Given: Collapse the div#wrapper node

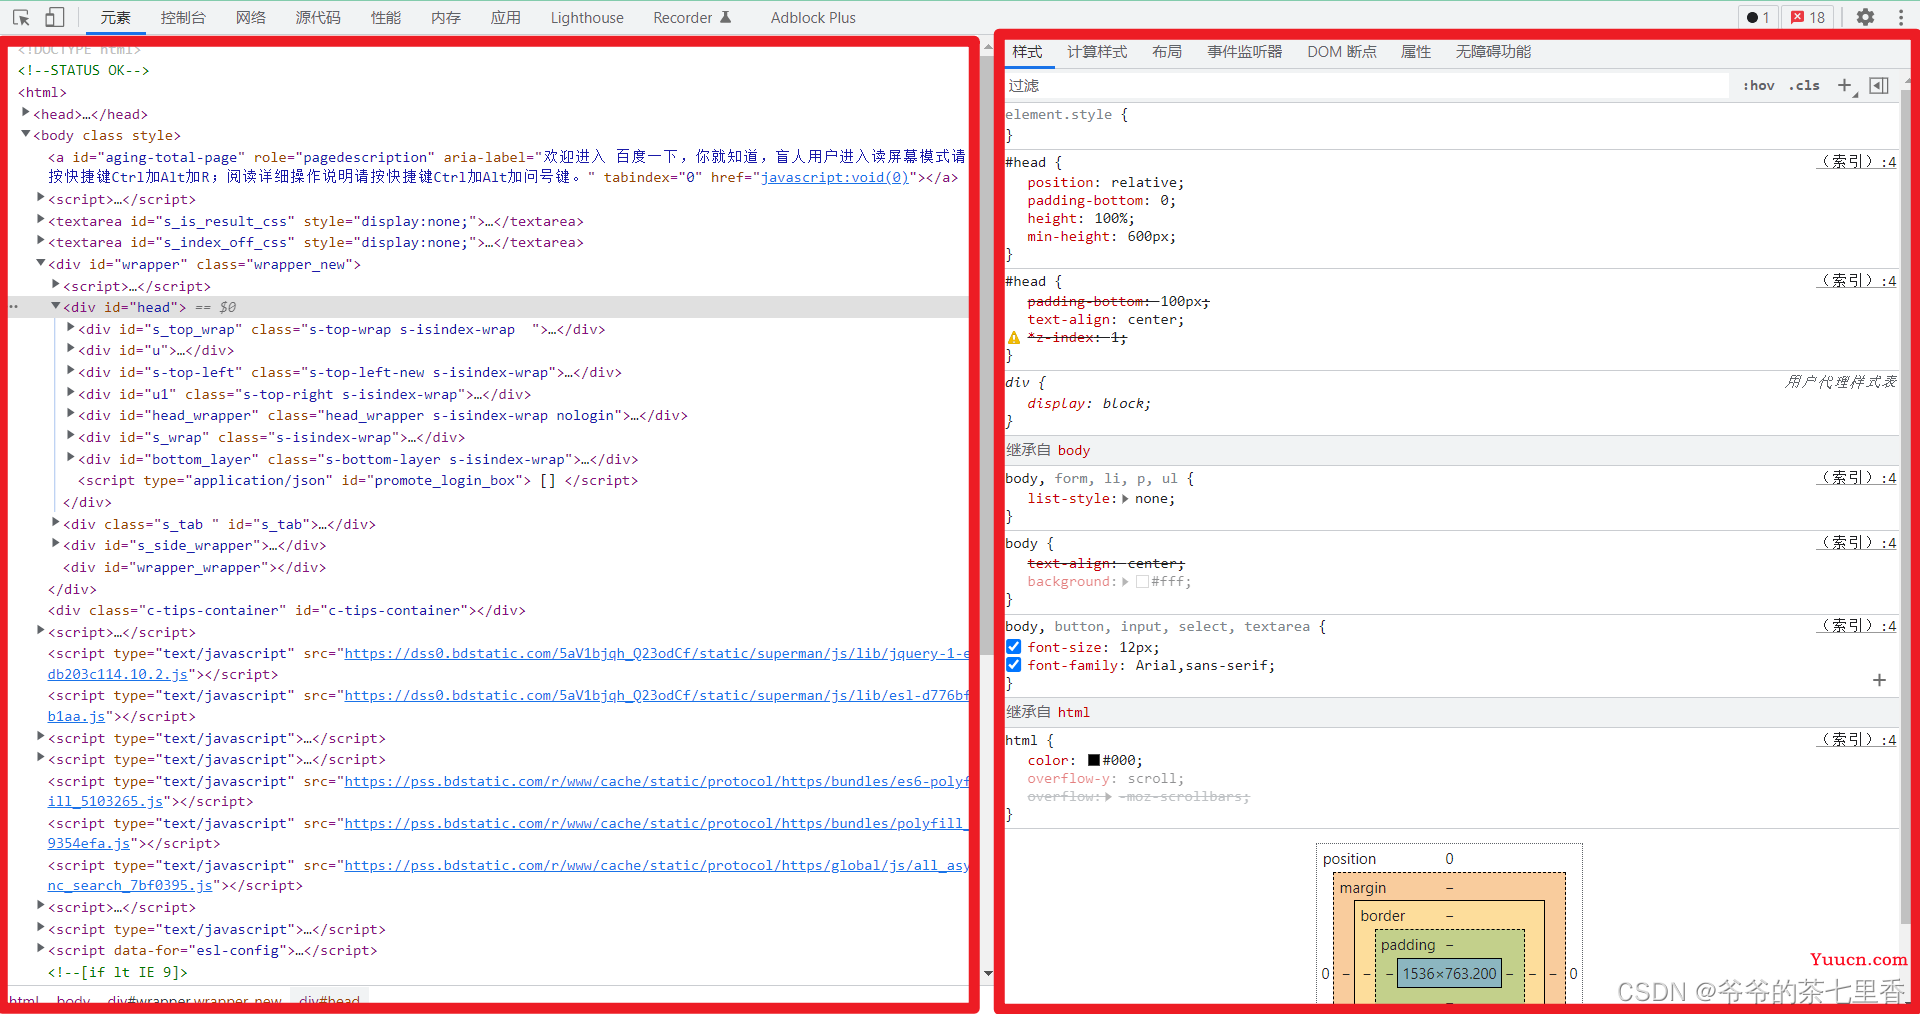Looking at the screenshot, I should click(x=41, y=264).
